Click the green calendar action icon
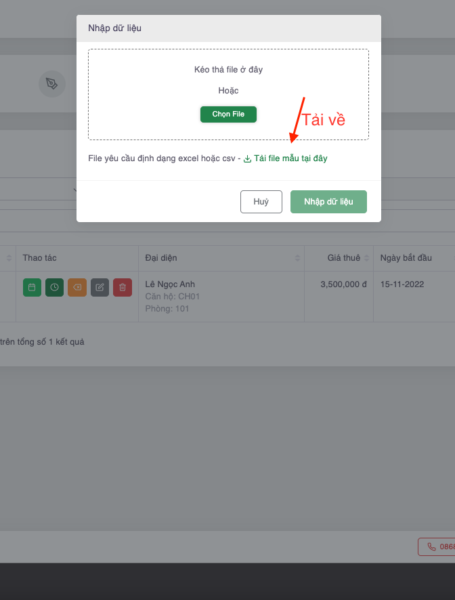The height and width of the screenshot is (600, 455). click(x=32, y=287)
